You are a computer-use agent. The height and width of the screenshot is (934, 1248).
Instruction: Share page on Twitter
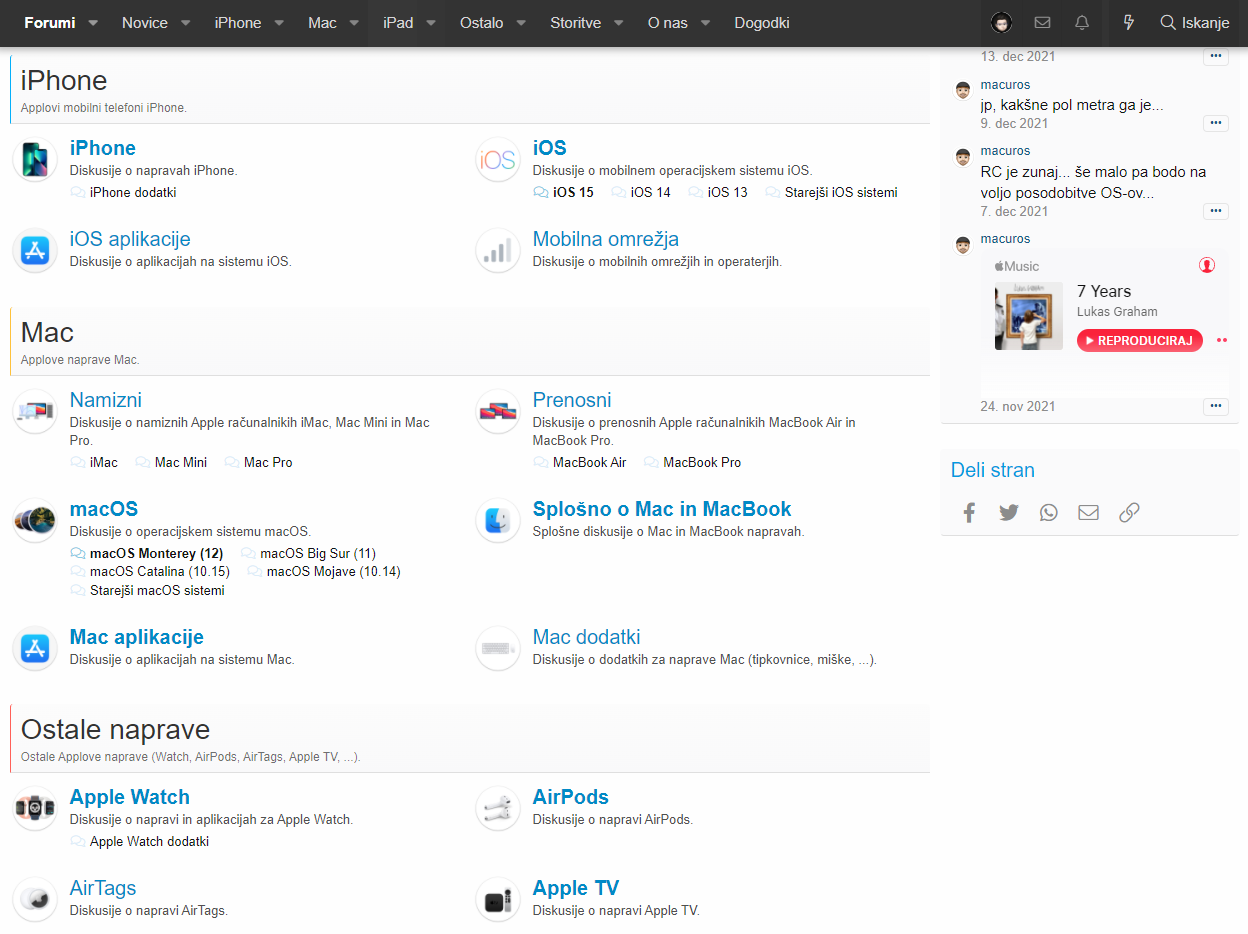point(1009,513)
